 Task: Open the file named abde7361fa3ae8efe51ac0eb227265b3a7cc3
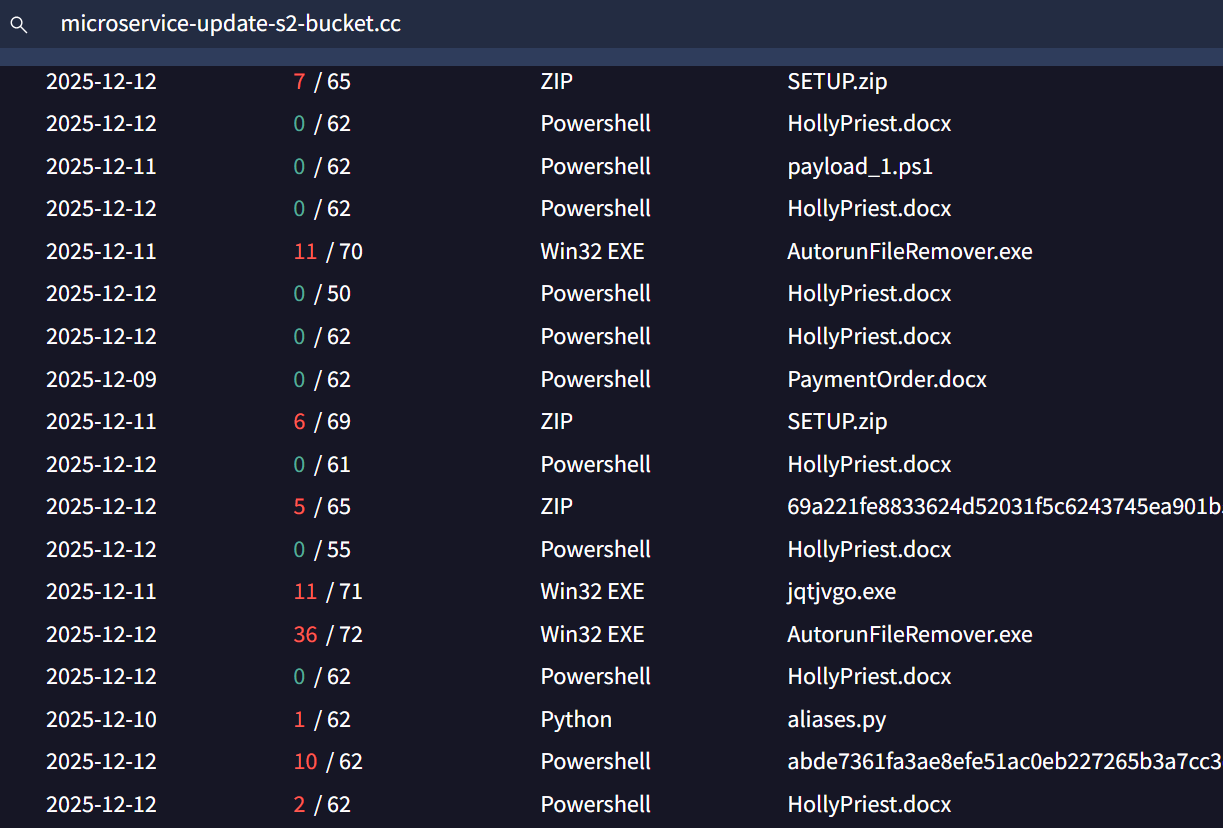coord(1005,762)
